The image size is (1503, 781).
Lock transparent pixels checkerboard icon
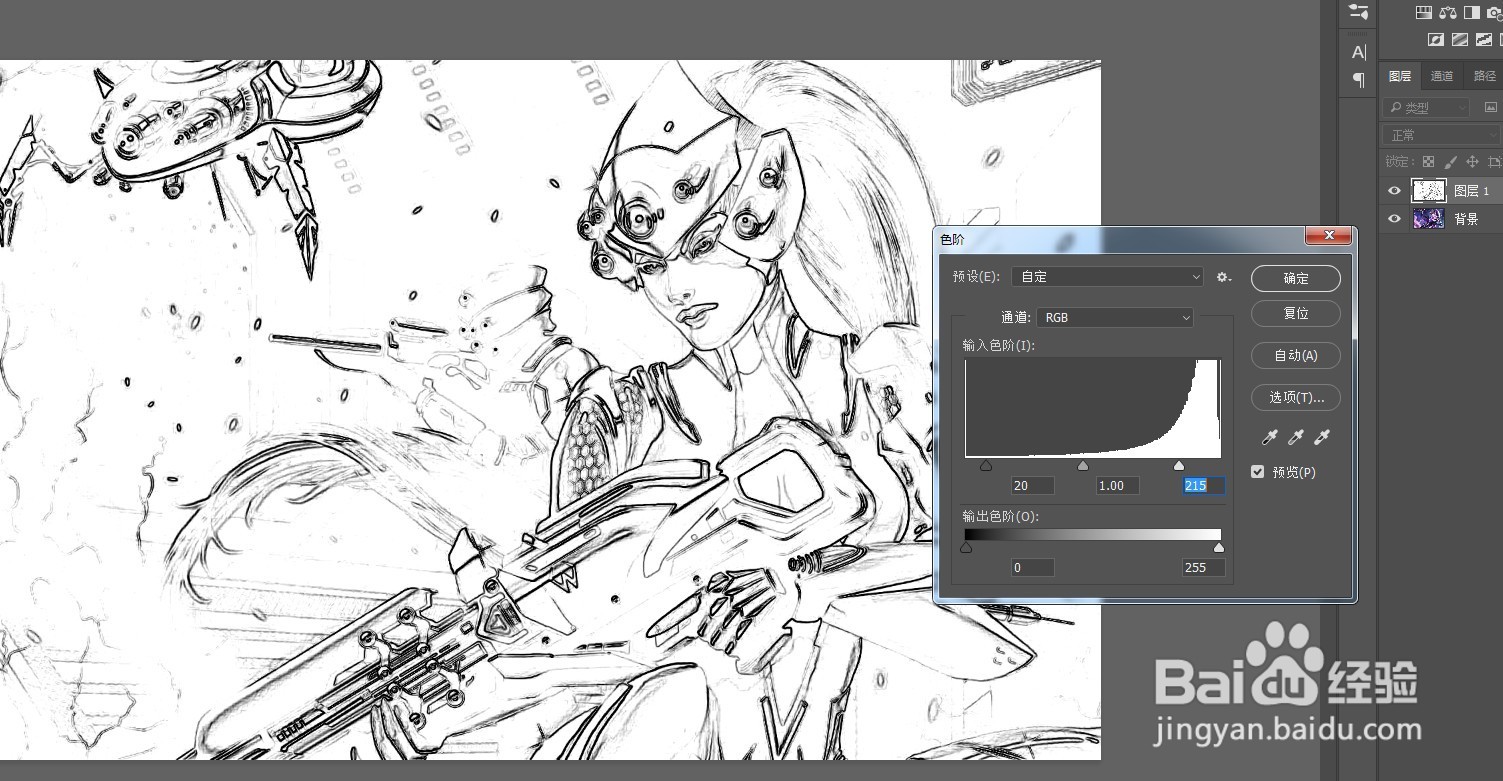click(1429, 161)
